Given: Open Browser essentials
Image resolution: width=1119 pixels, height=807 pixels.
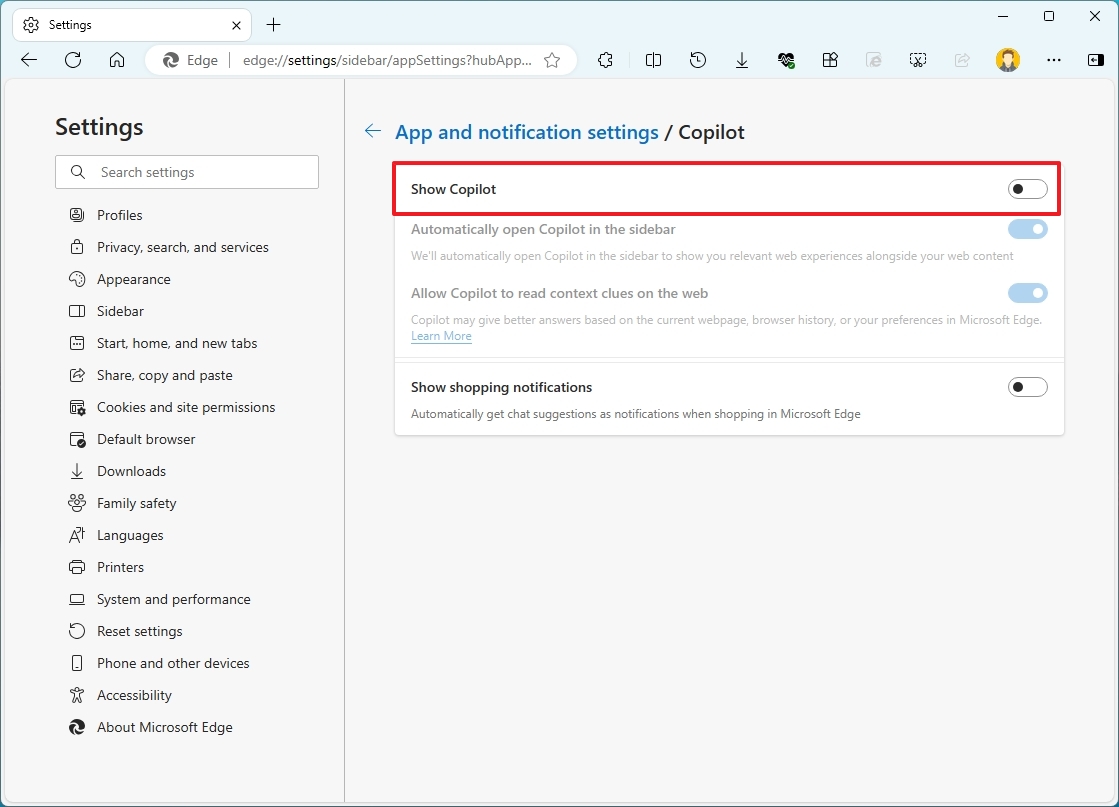Looking at the screenshot, I should pyautogui.click(x=786, y=60).
